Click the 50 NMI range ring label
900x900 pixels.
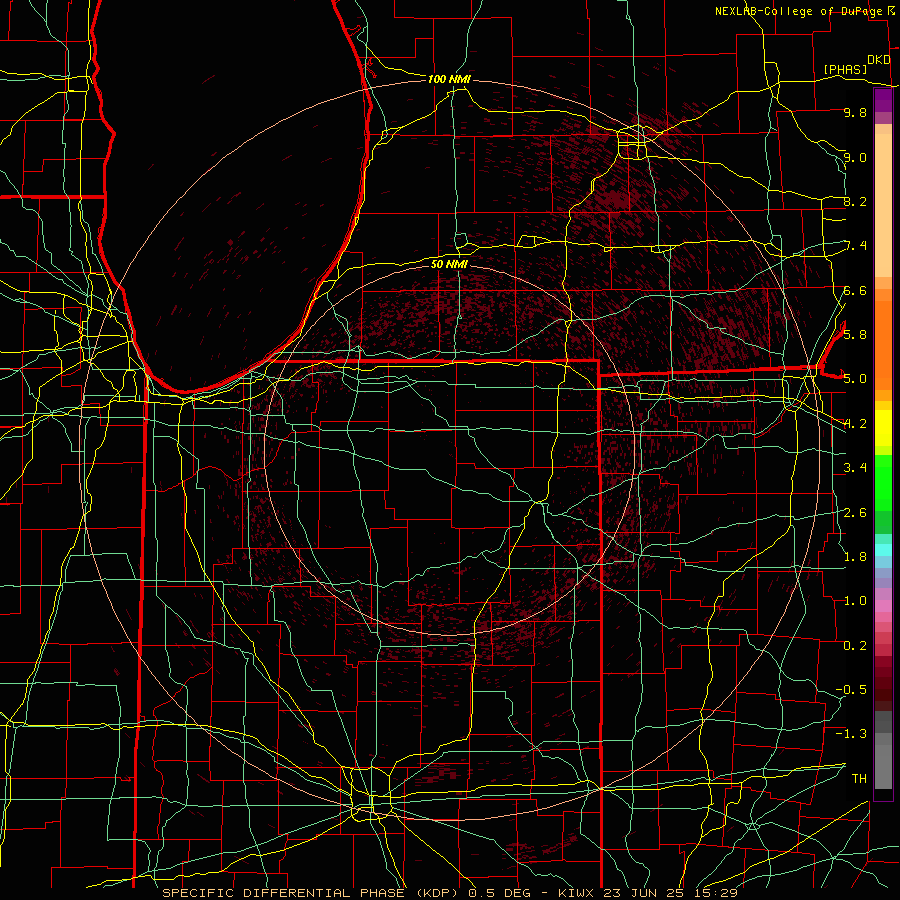point(449,264)
